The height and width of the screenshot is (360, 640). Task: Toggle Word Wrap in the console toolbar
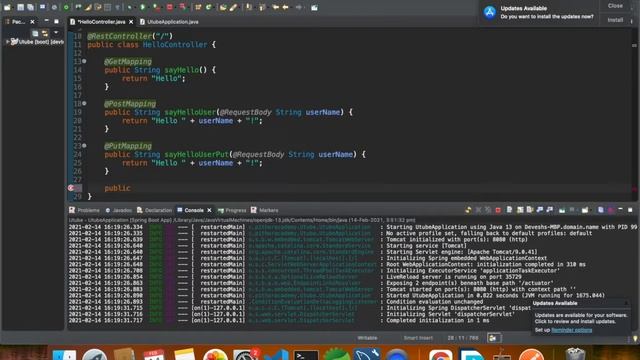530,210
